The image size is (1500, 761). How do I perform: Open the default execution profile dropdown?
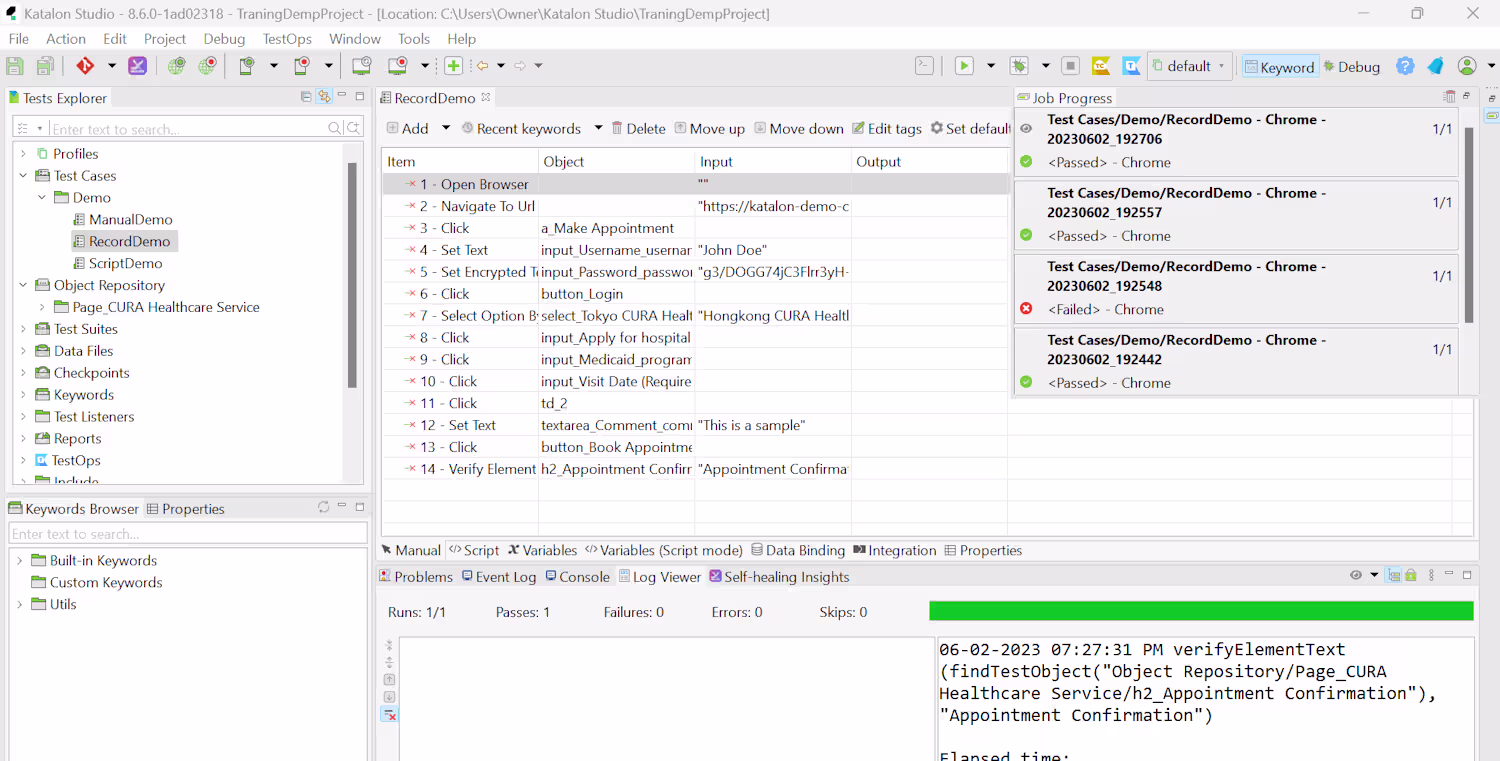[x=1189, y=66]
